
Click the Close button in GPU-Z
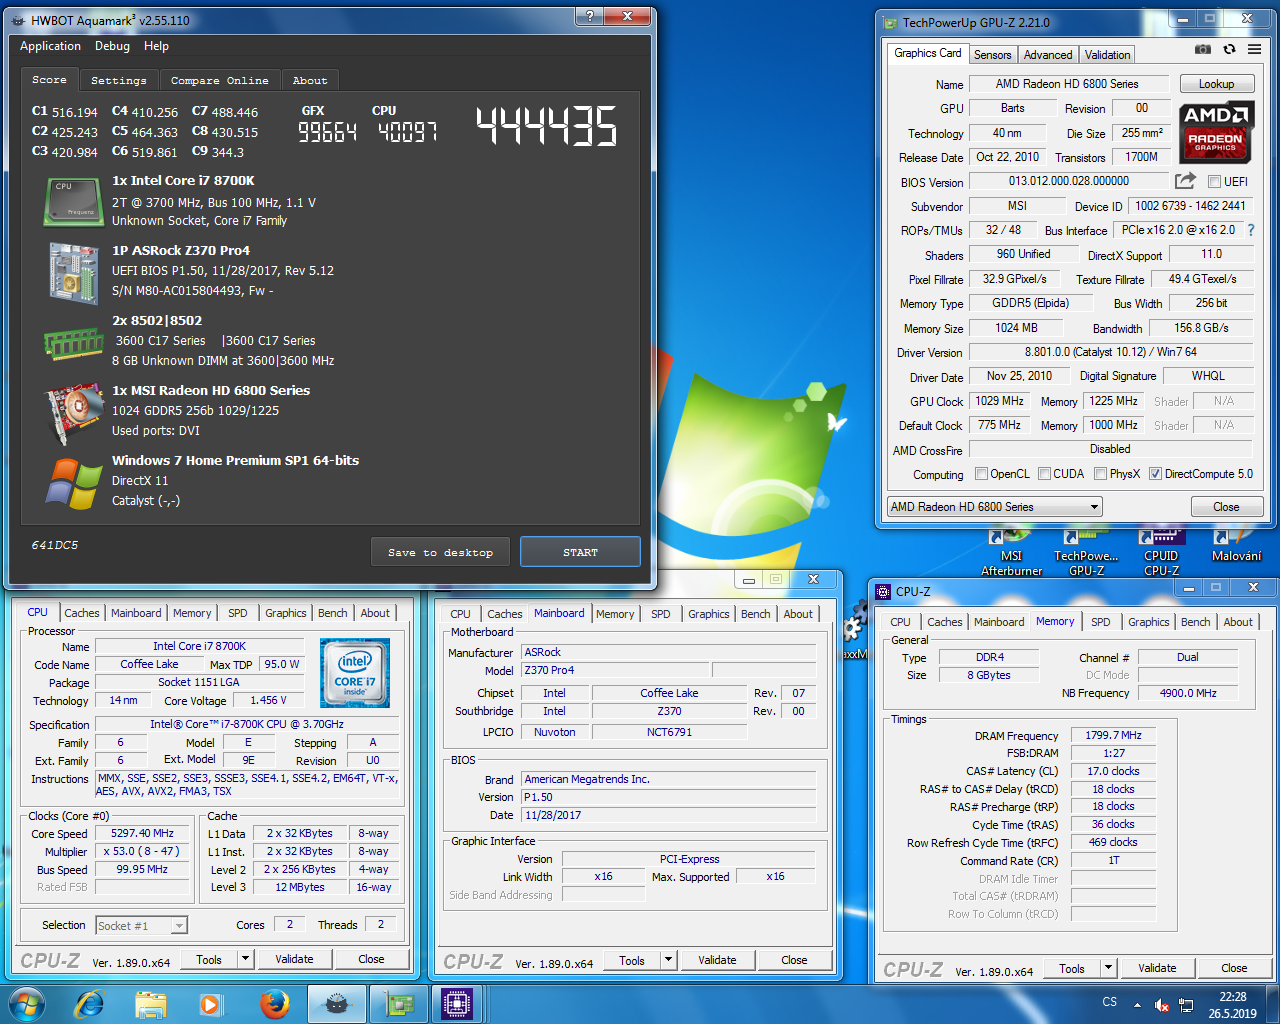tap(1226, 507)
